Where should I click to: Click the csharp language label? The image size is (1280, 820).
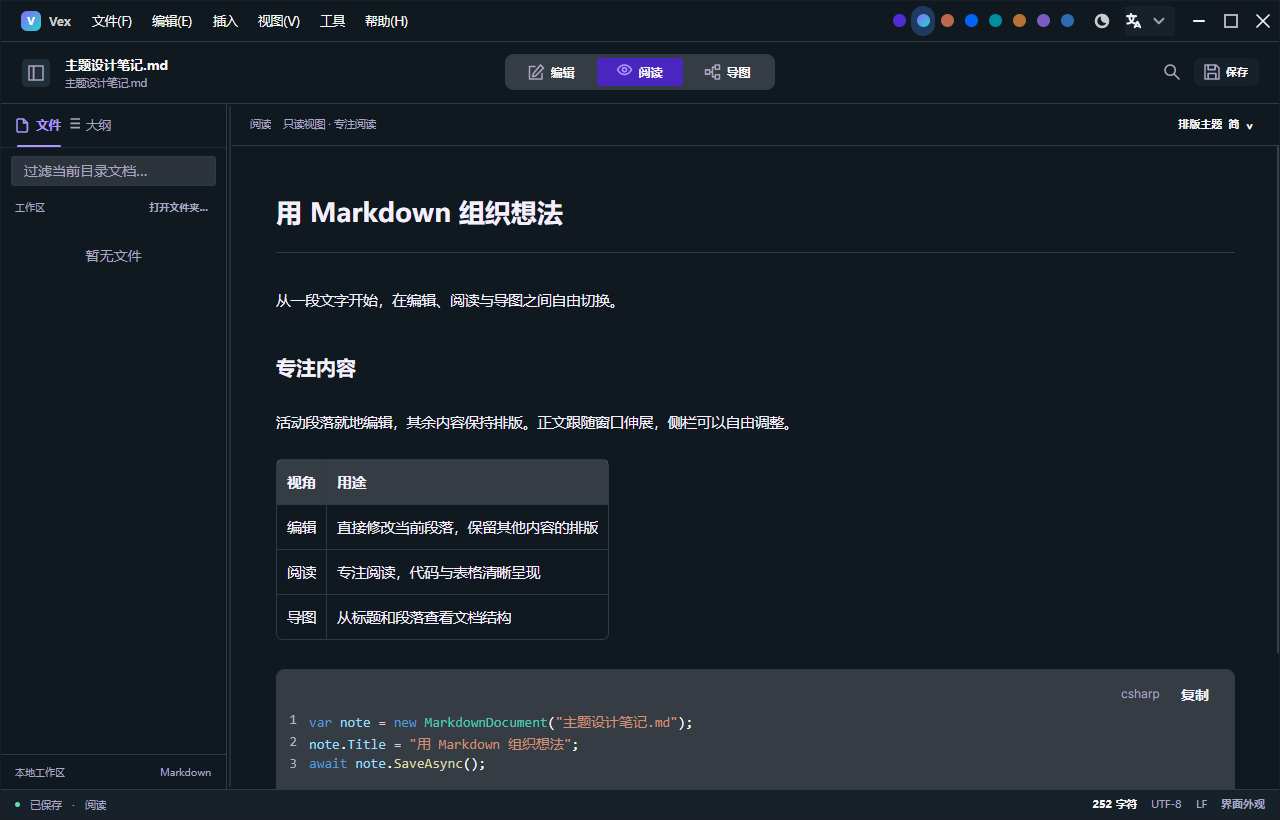click(1140, 694)
